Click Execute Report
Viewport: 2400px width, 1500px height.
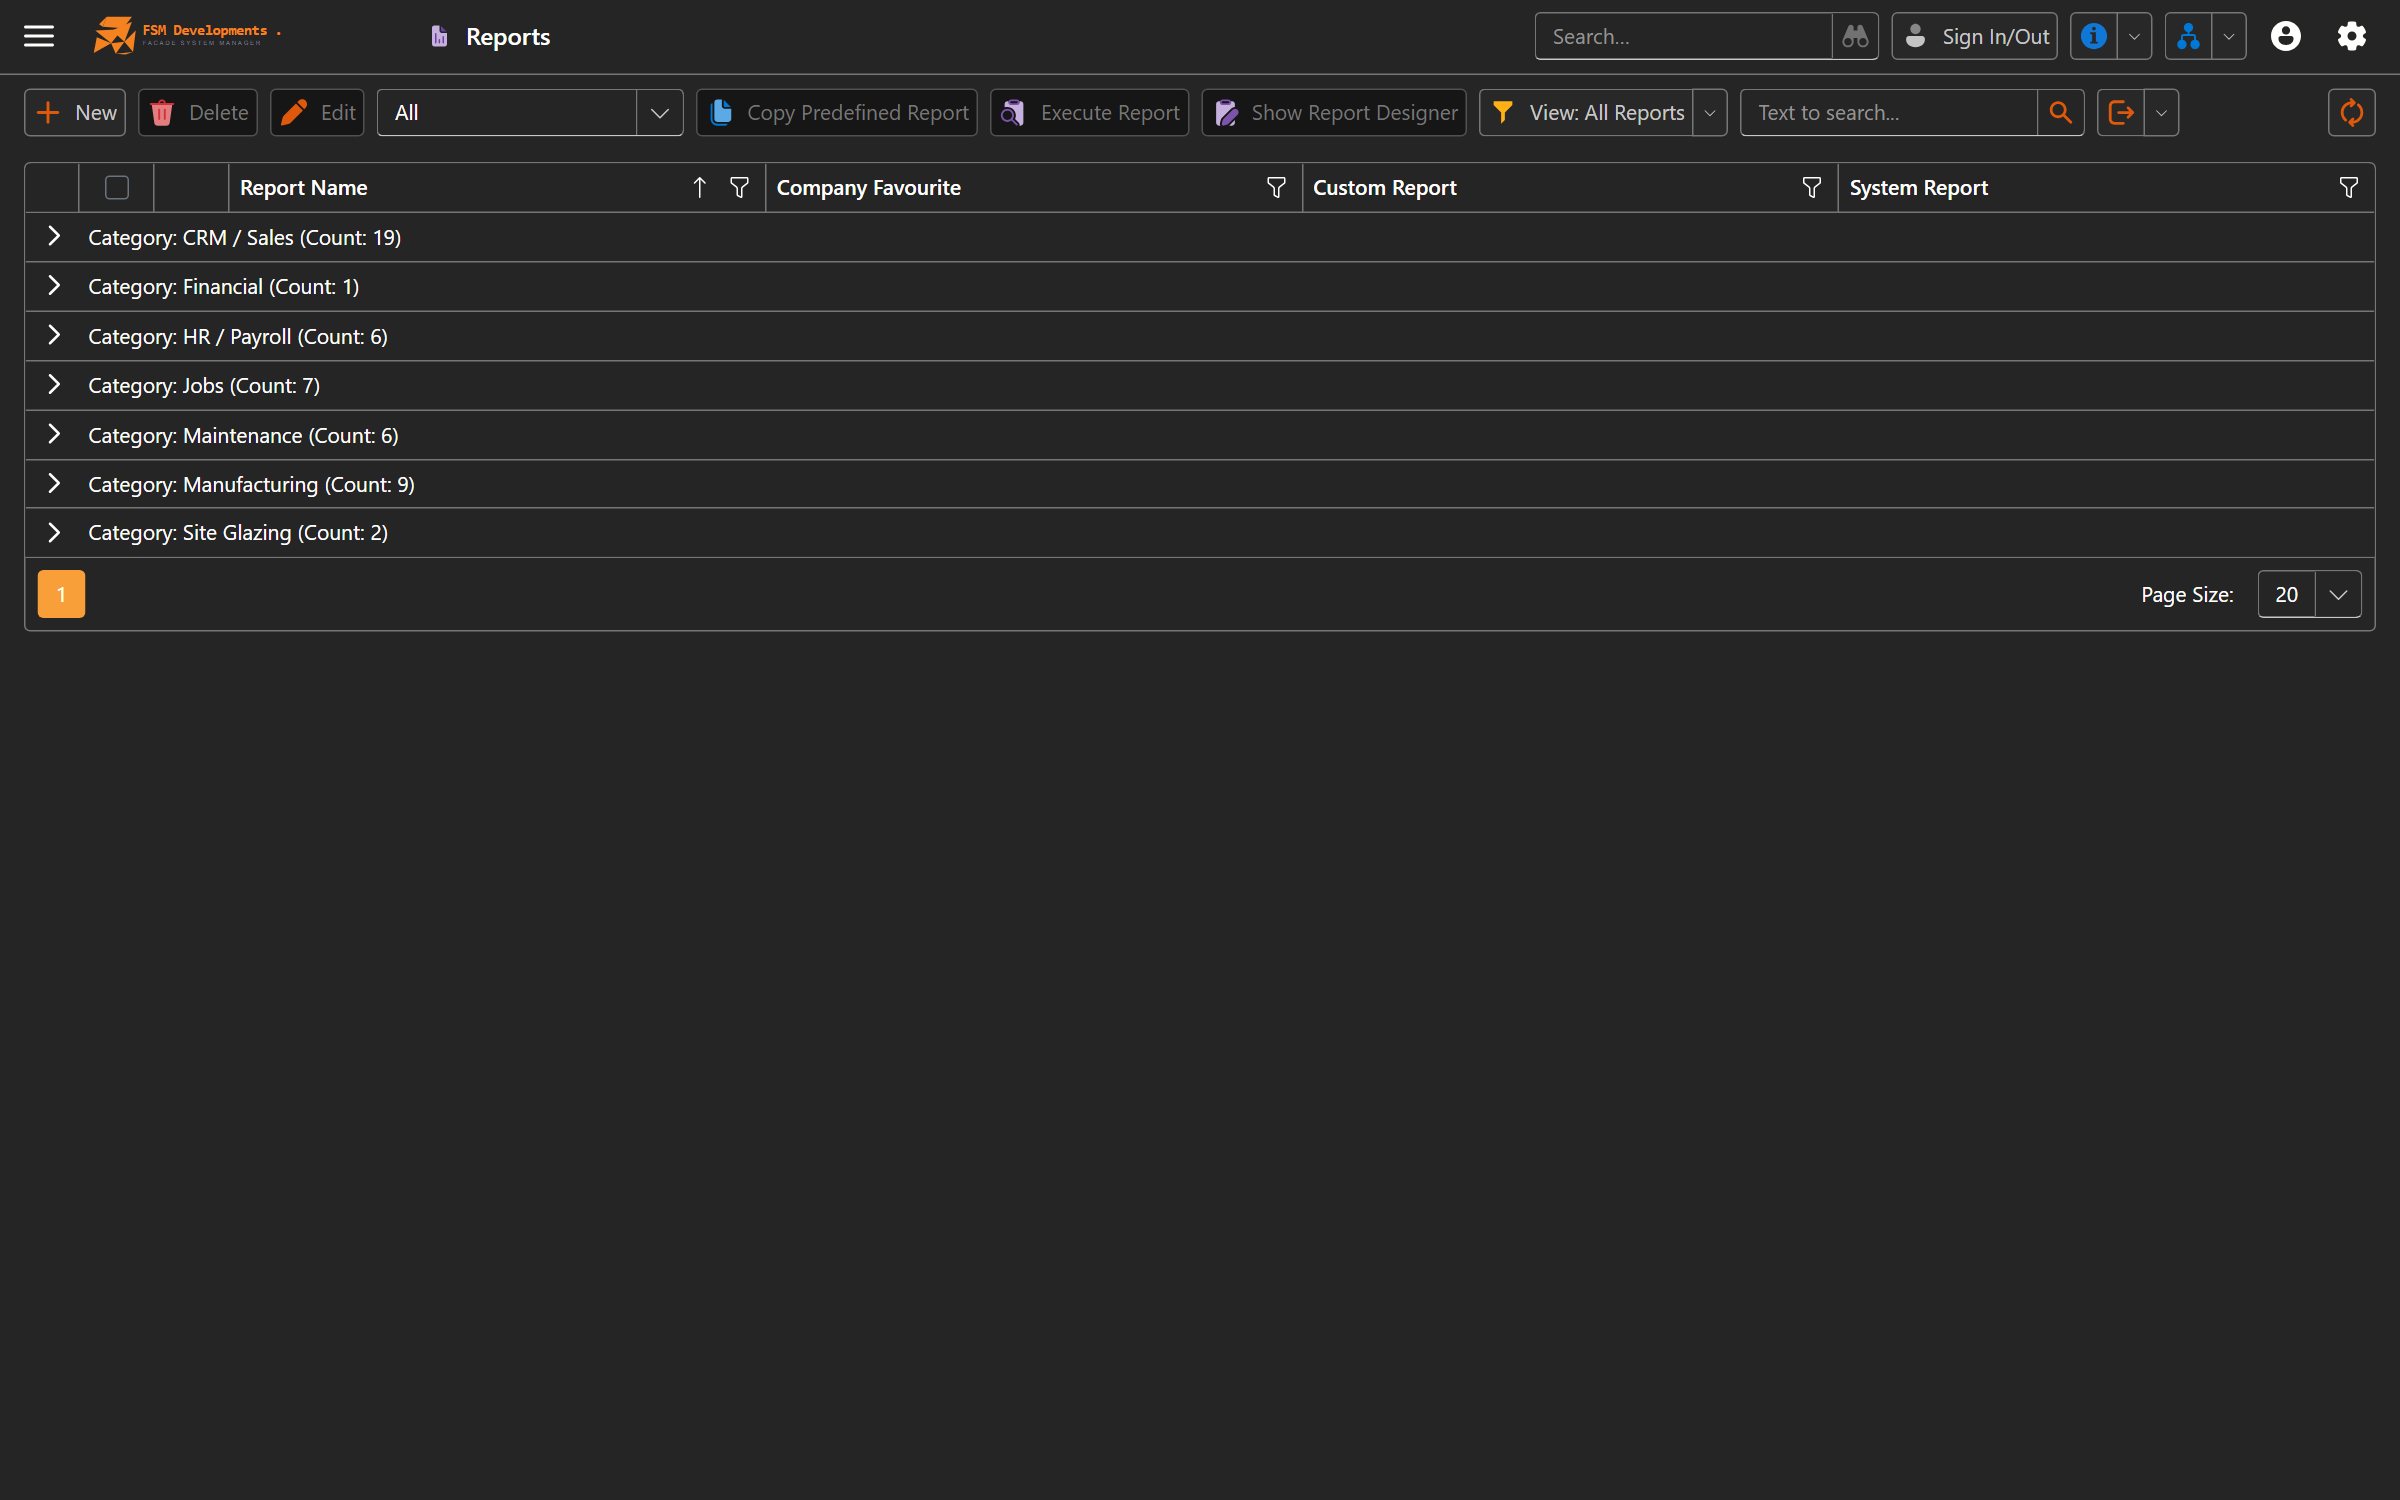click(1089, 113)
